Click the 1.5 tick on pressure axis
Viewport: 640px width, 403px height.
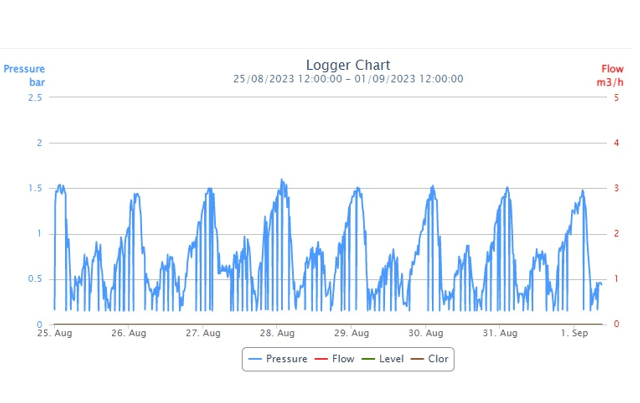pyautogui.click(x=35, y=188)
